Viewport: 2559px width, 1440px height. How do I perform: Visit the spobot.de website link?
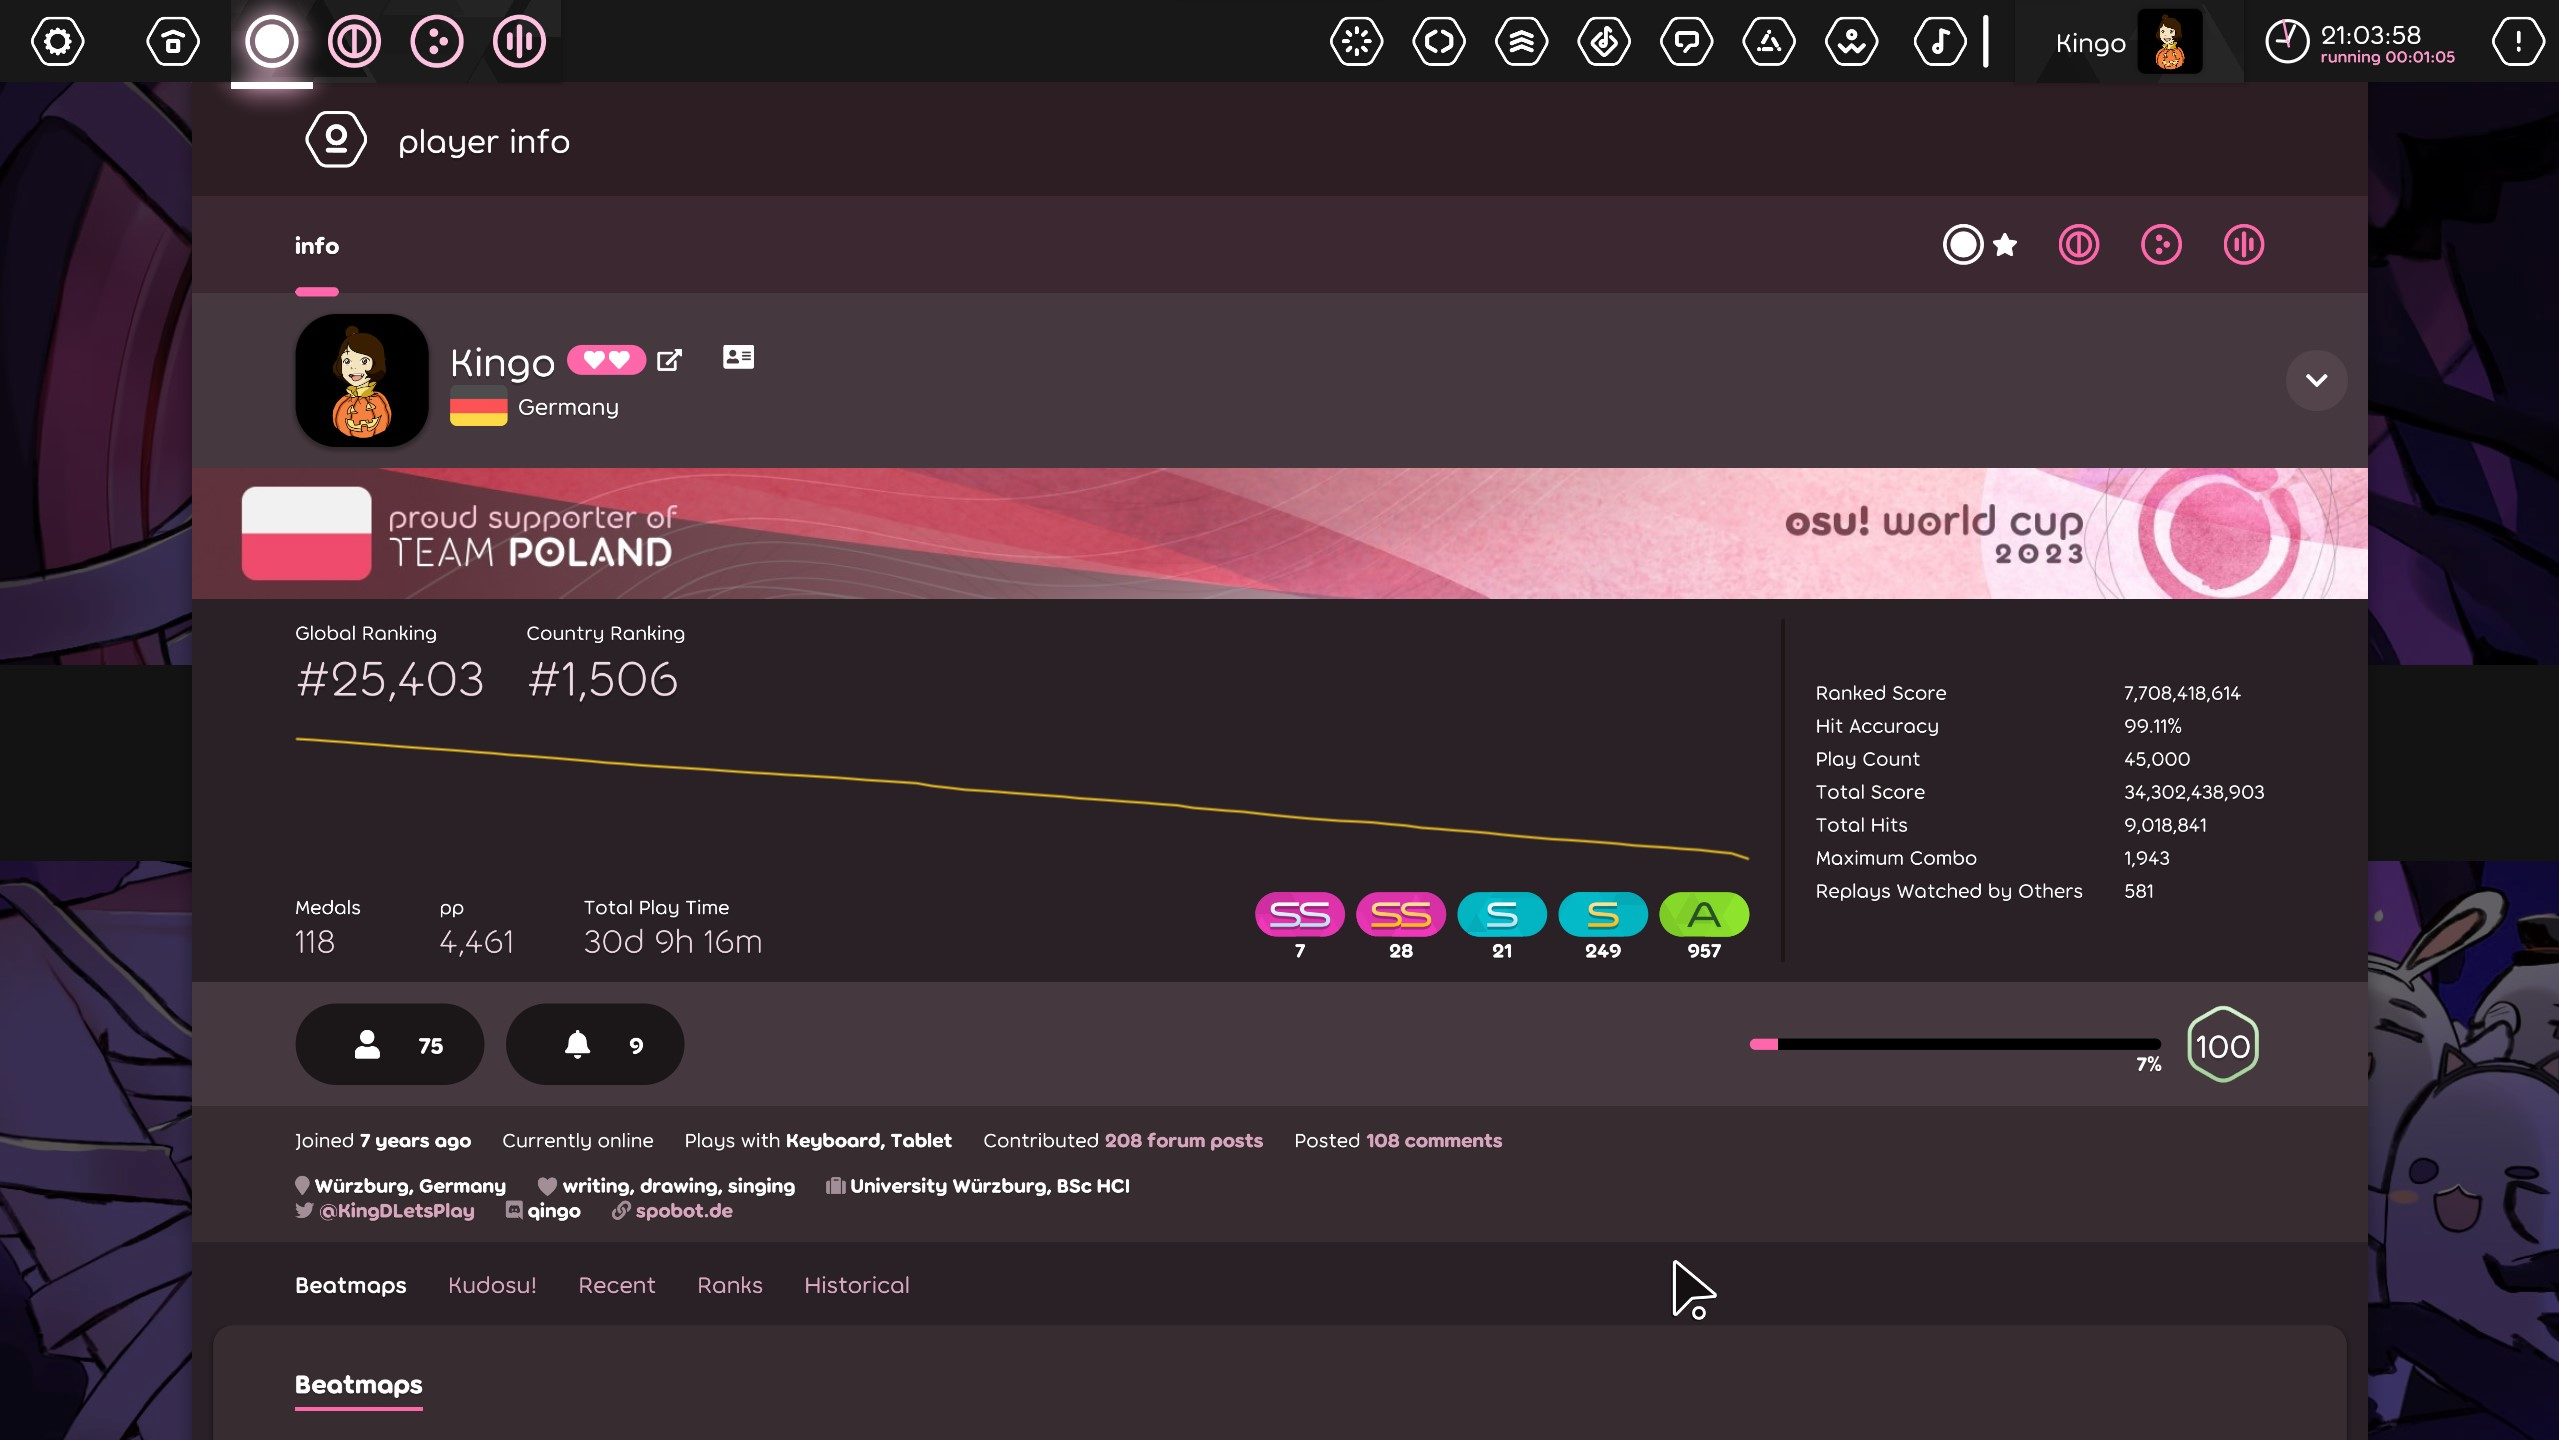(683, 1210)
